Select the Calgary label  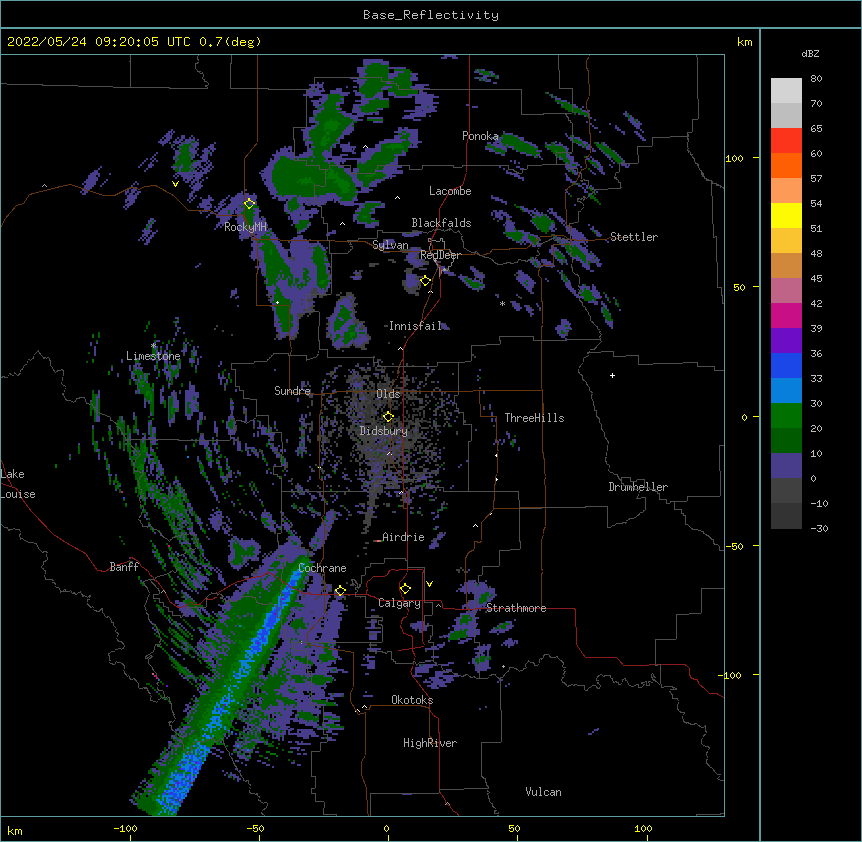point(399,603)
